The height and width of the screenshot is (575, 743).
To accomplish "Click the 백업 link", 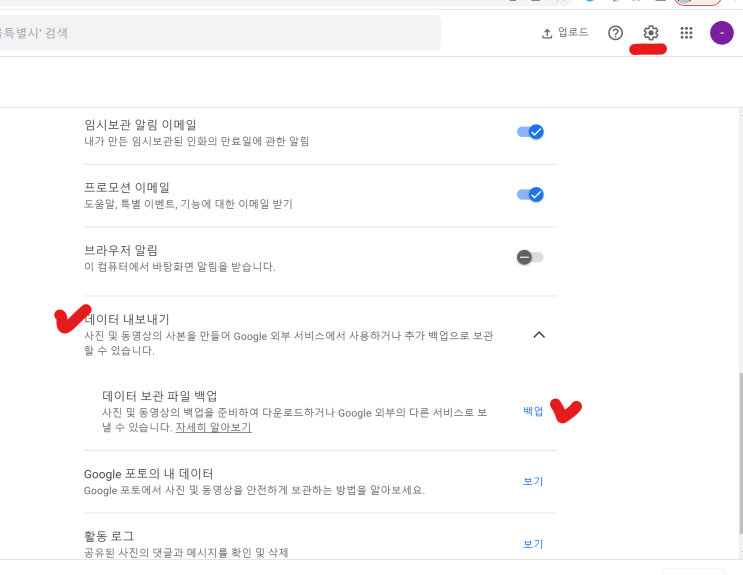I will click(533, 411).
